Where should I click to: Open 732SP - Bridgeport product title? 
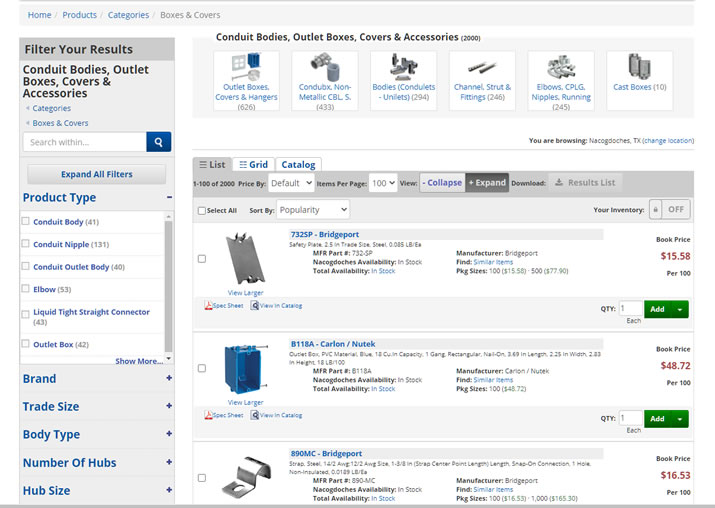pyautogui.click(x=325, y=234)
